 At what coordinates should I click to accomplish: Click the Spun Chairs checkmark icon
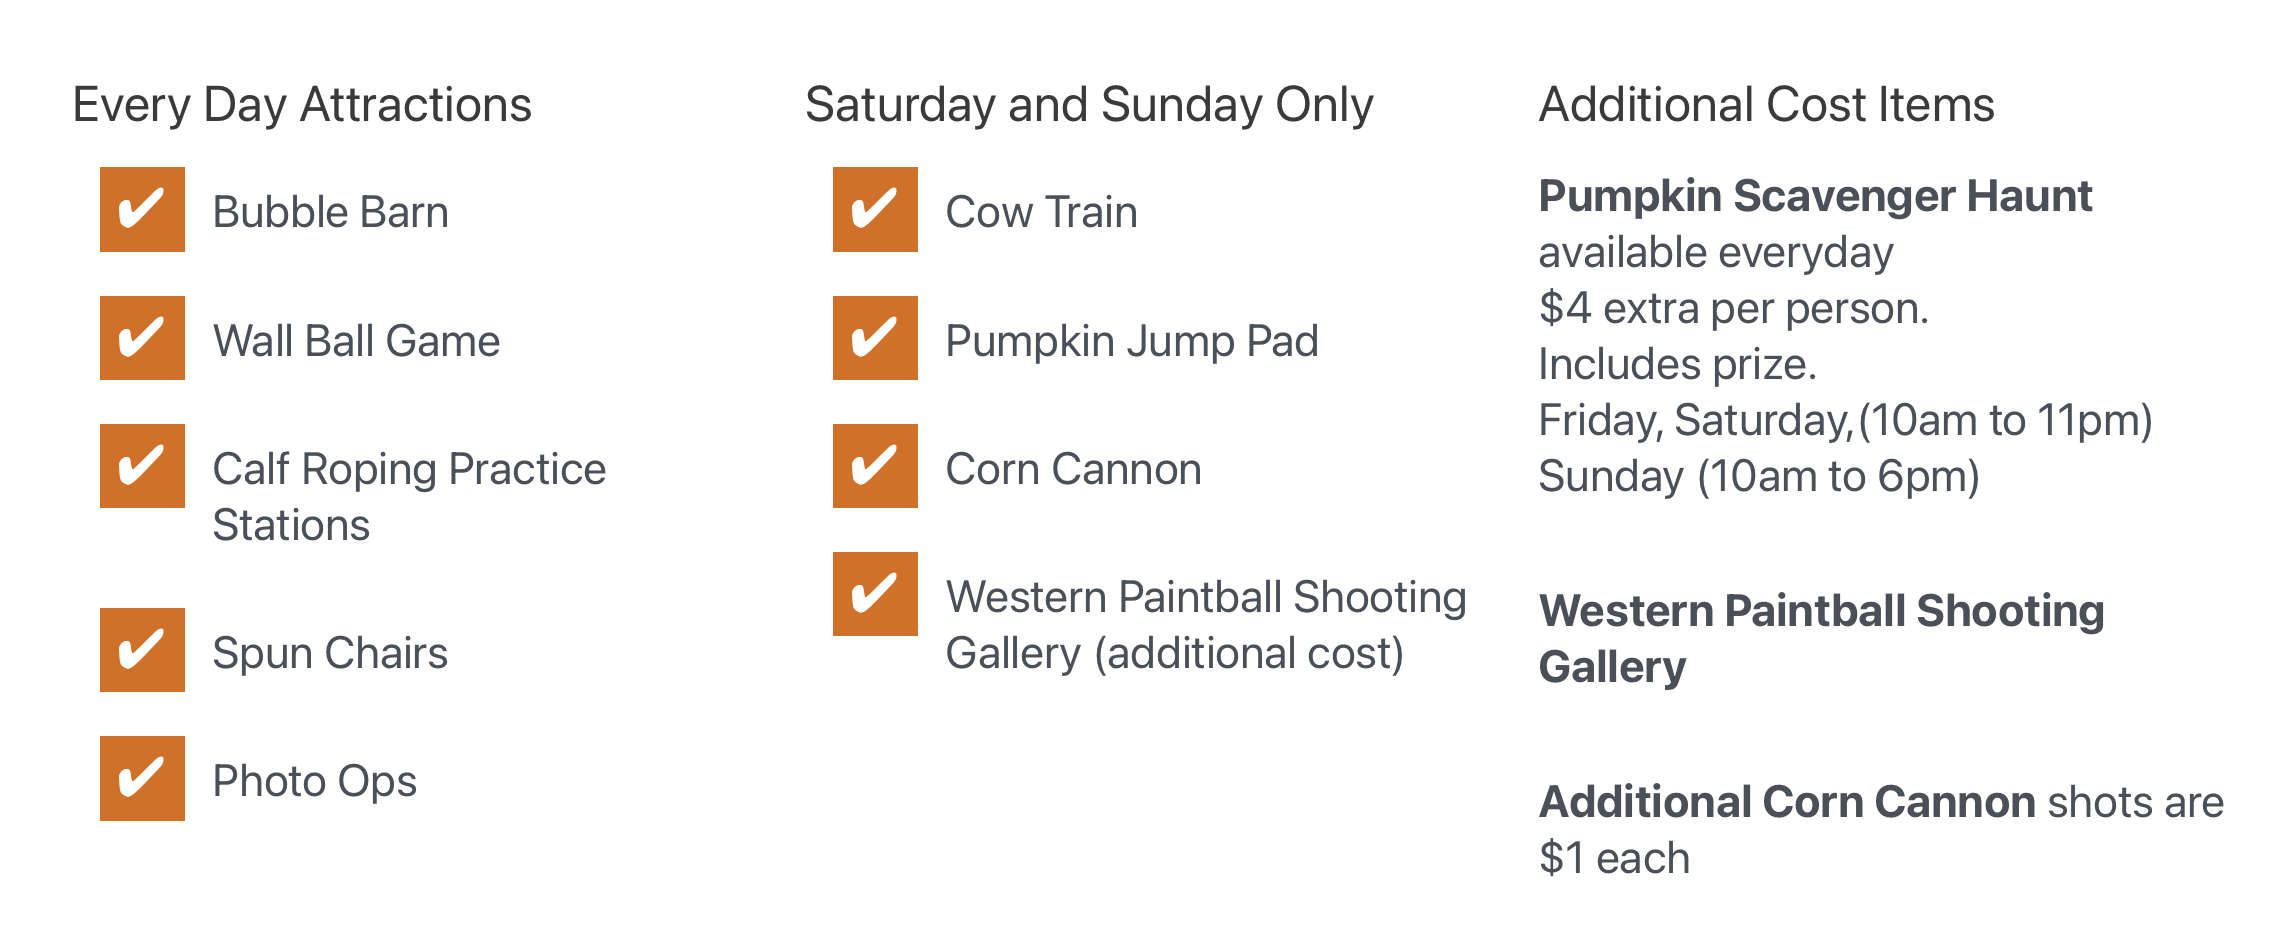point(142,650)
